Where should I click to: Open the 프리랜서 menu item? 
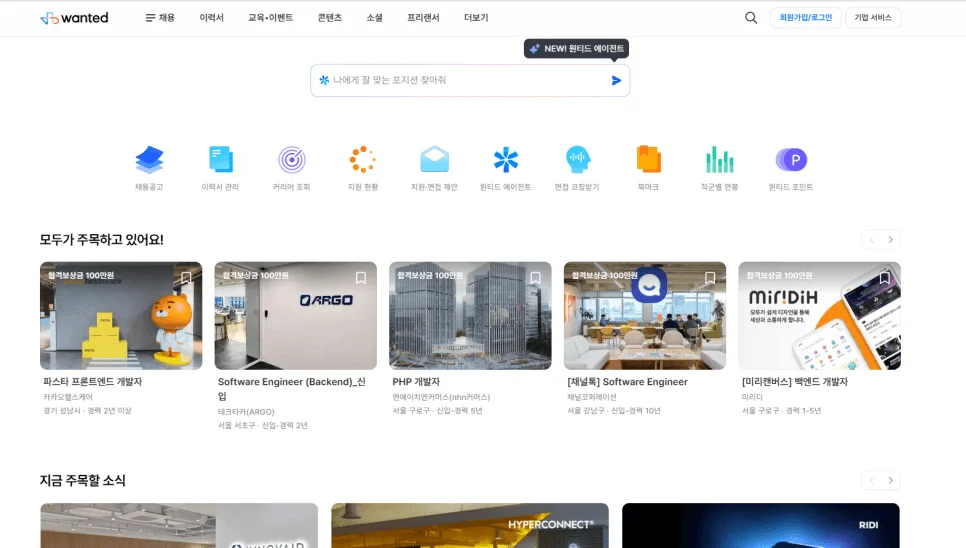[423, 18]
